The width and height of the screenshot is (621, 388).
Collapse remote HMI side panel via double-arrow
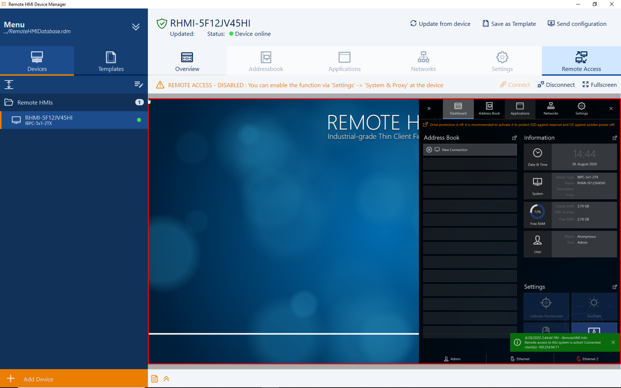(429, 108)
